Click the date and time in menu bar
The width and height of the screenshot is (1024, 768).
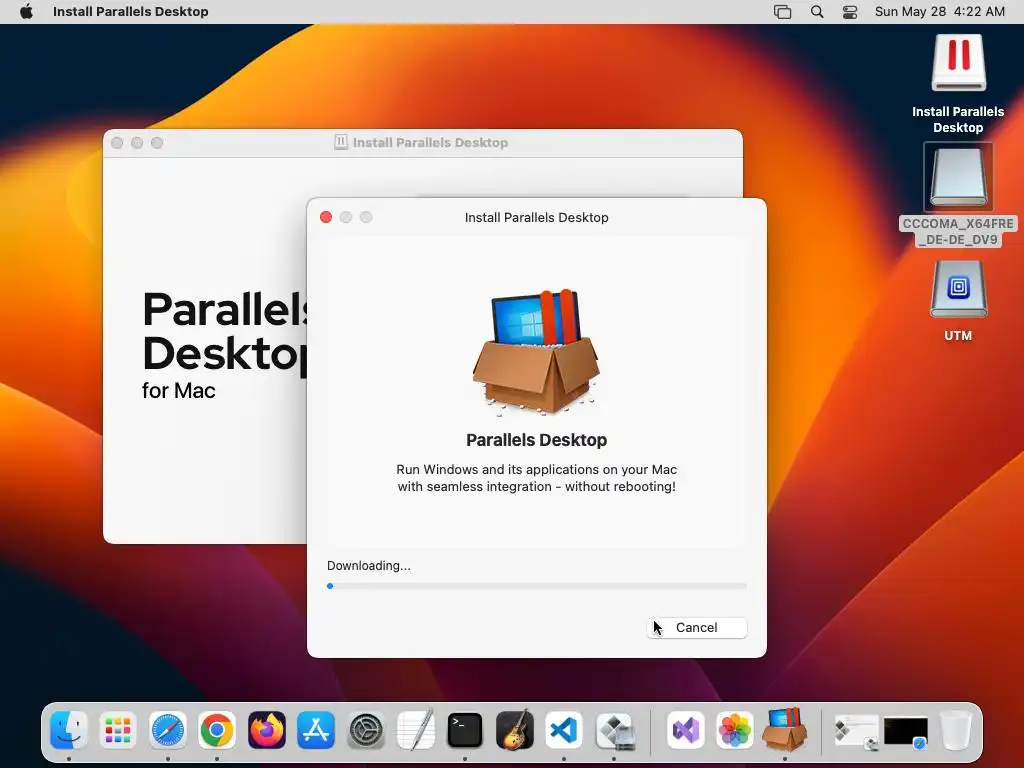[x=939, y=11]
